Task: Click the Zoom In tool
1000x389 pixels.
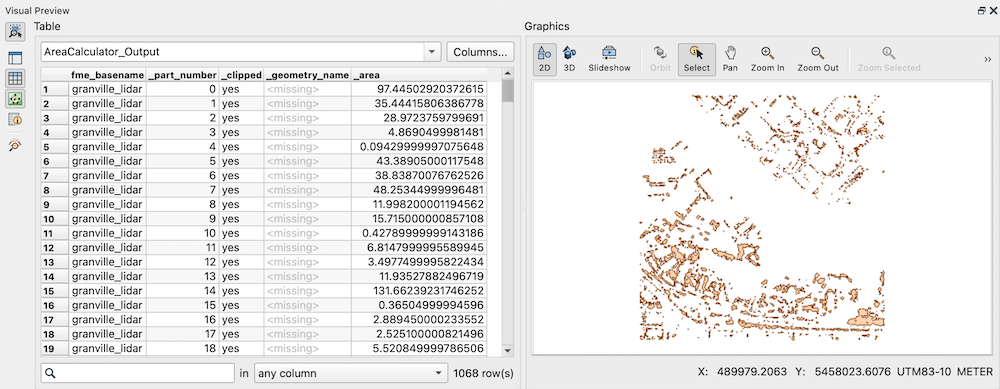Action: [x=767, y=59]
